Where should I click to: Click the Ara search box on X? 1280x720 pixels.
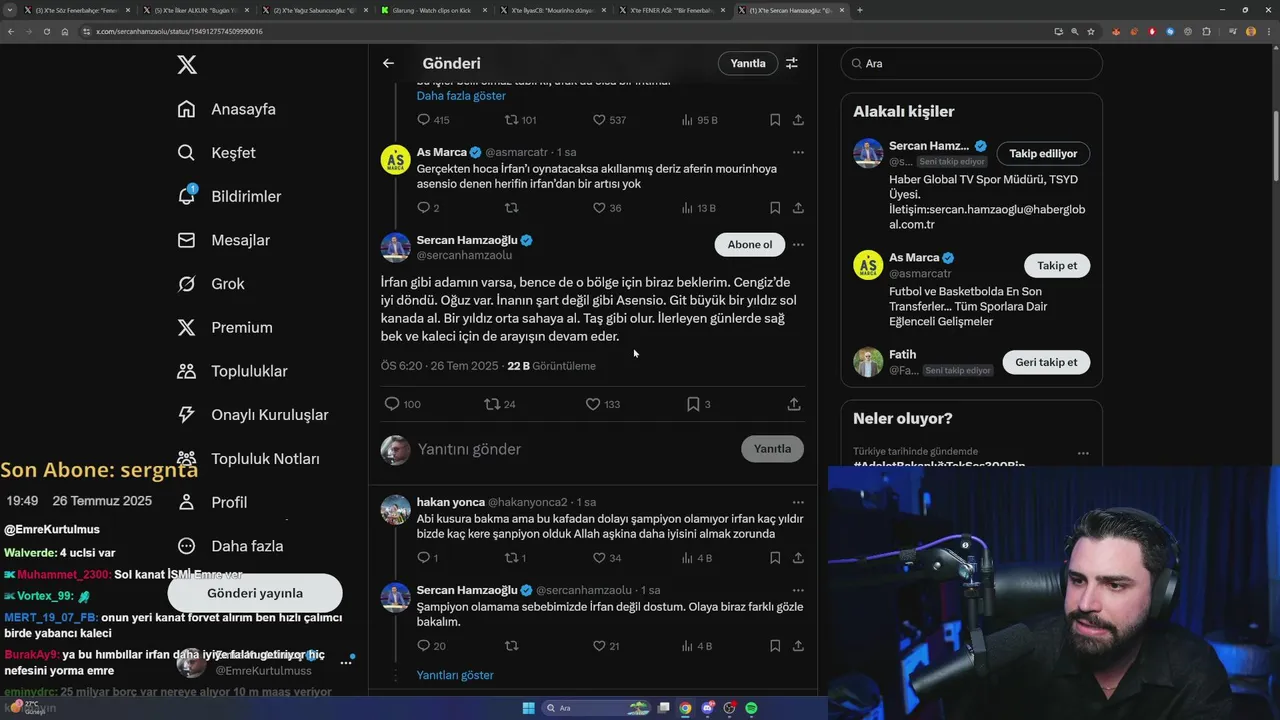tap(971, 63)
